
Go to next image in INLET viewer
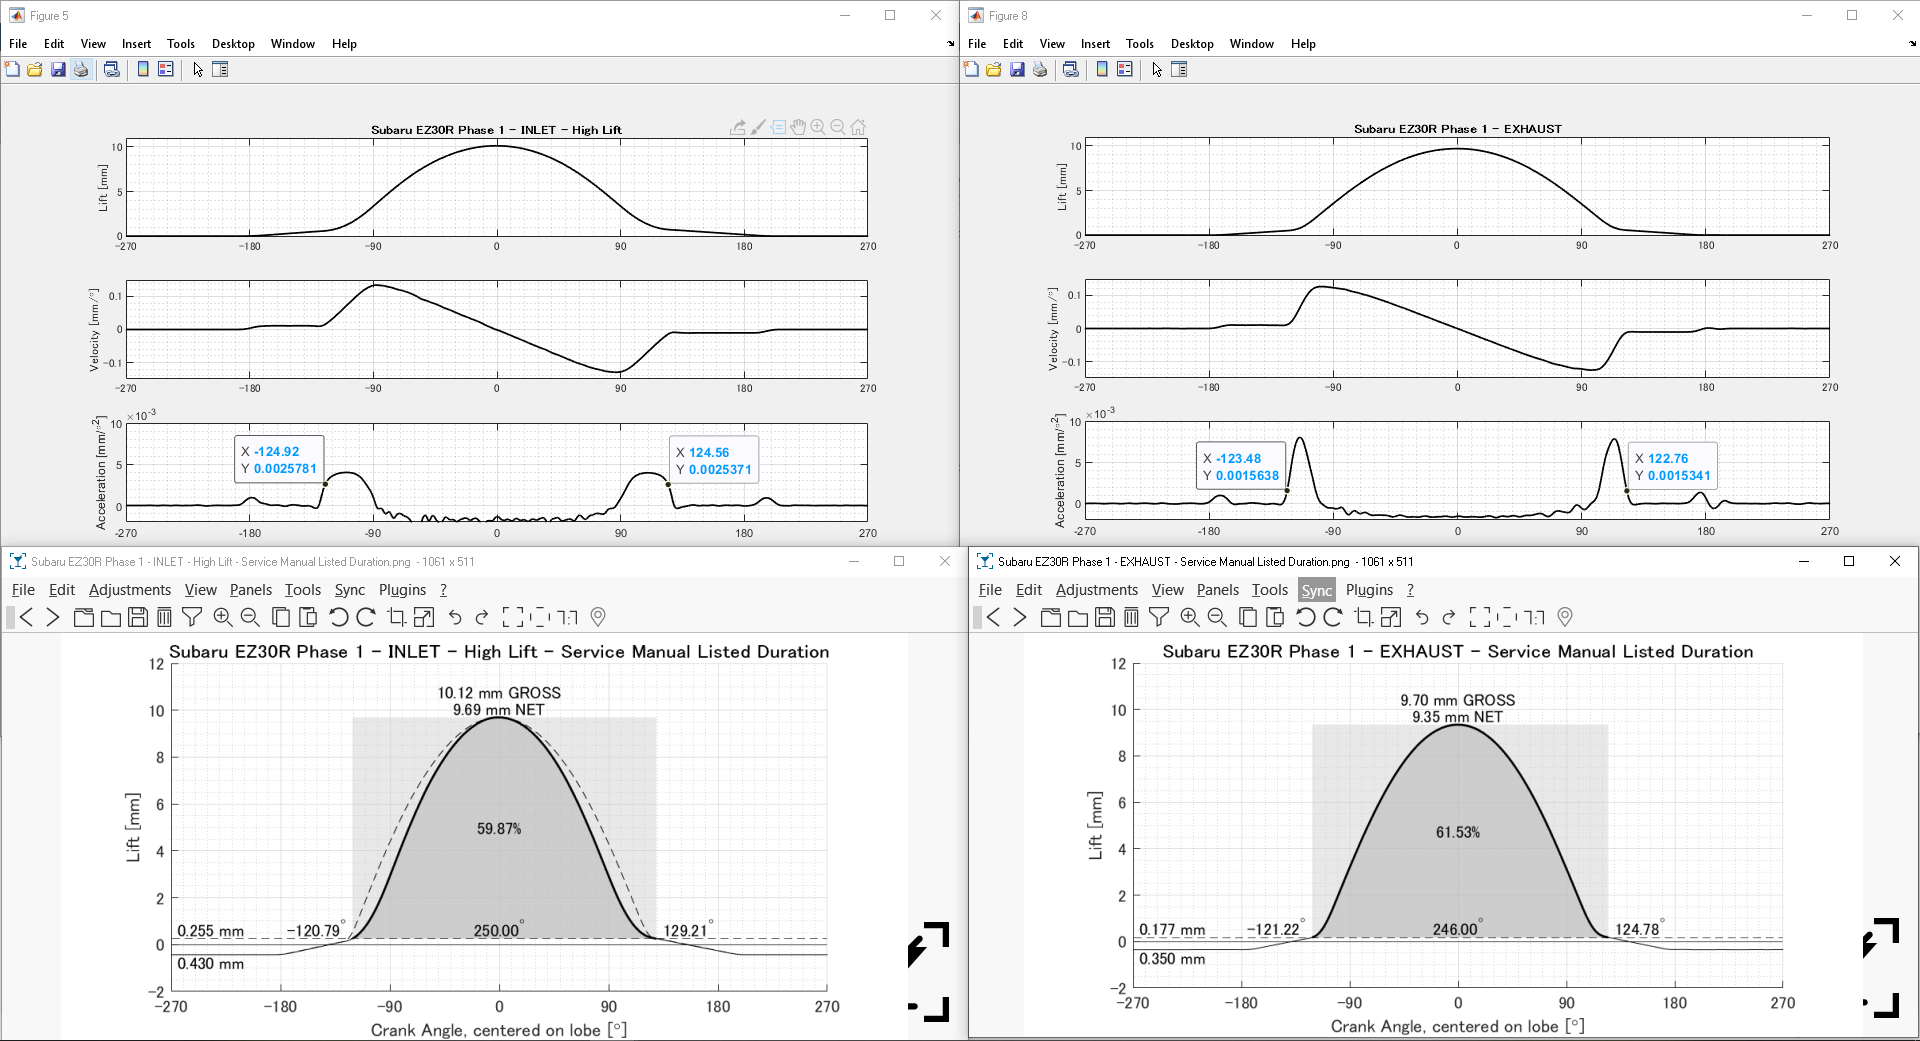53,617
